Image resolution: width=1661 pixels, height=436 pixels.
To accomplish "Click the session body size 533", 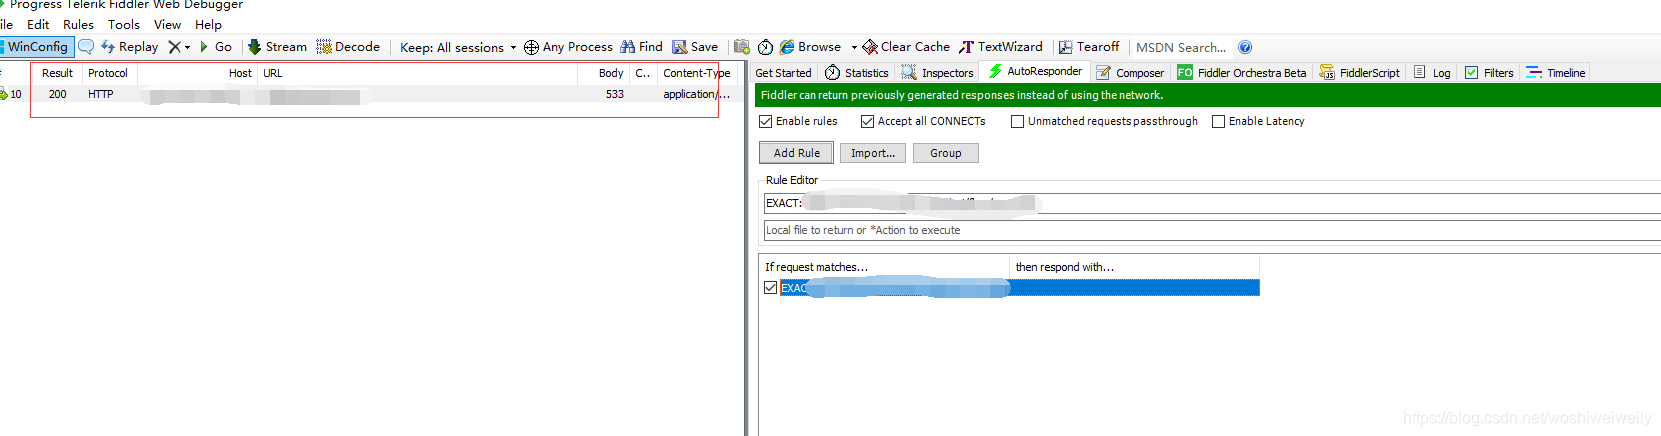I will click(614, 94).
